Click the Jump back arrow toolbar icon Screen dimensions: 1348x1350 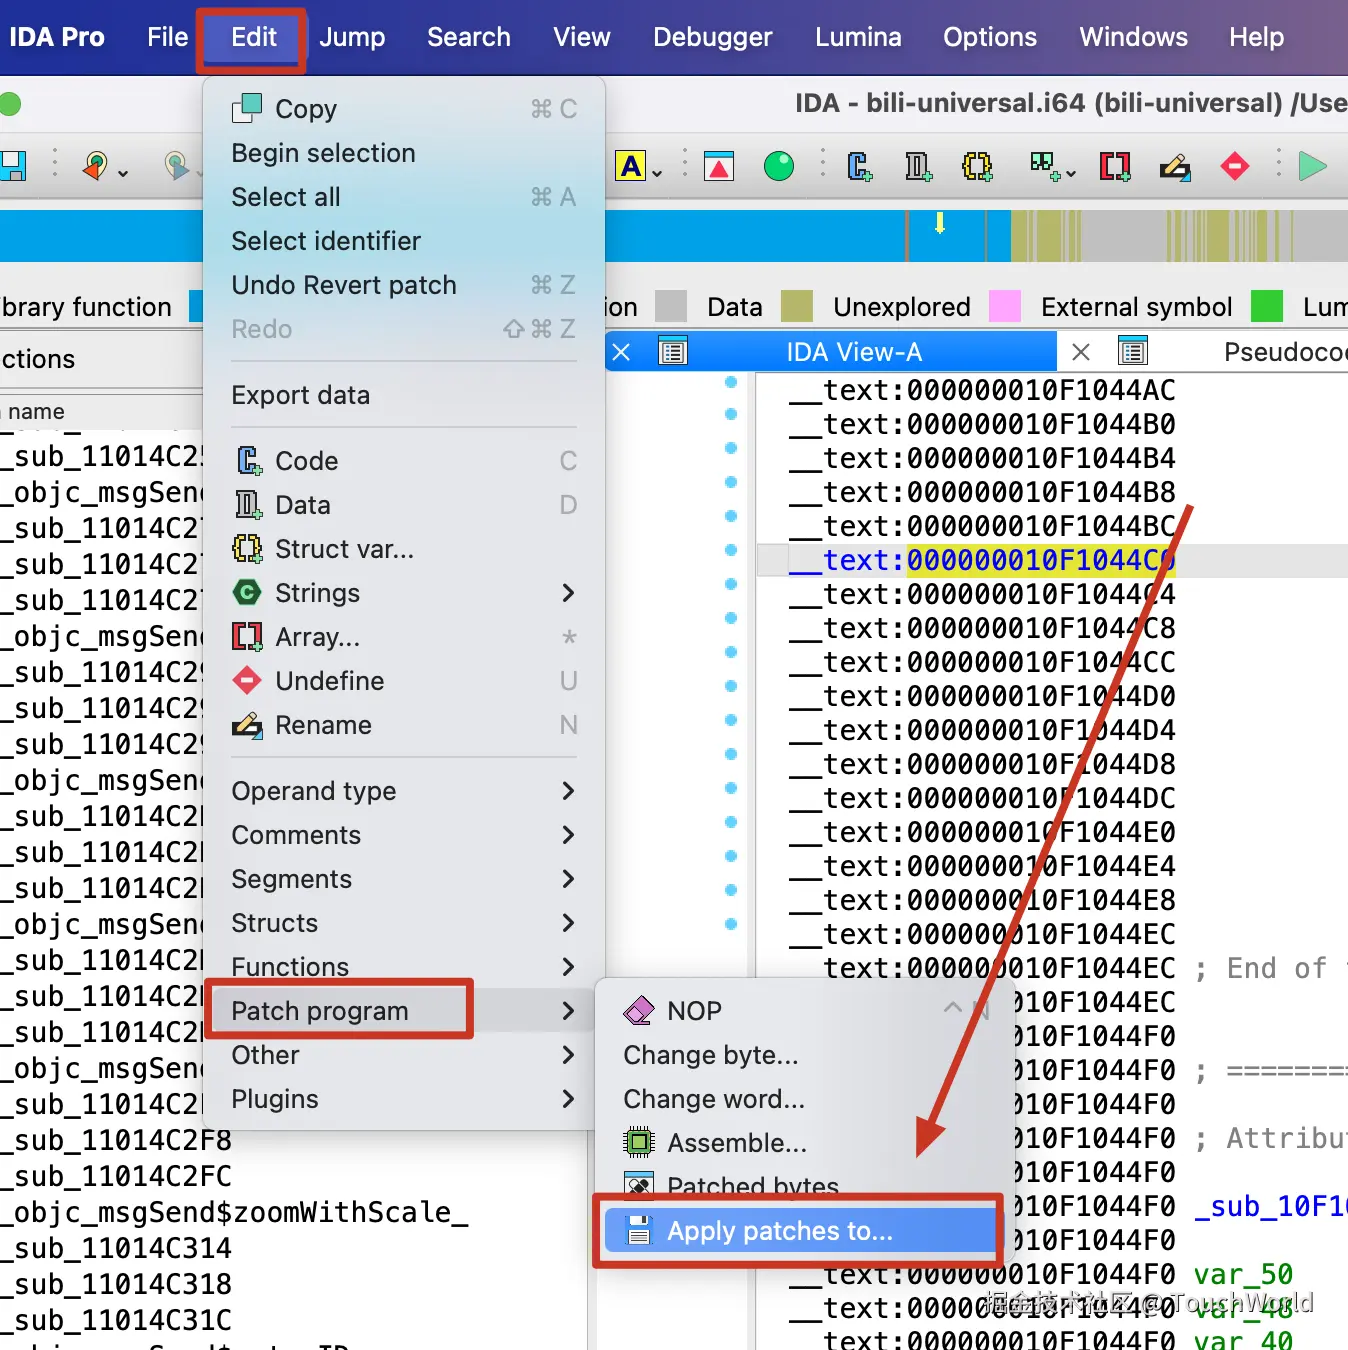[x=95, y=165]
